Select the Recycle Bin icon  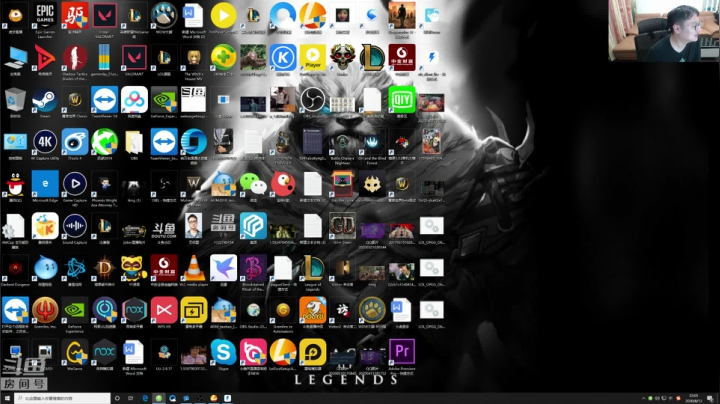click(x=15, y=100)
